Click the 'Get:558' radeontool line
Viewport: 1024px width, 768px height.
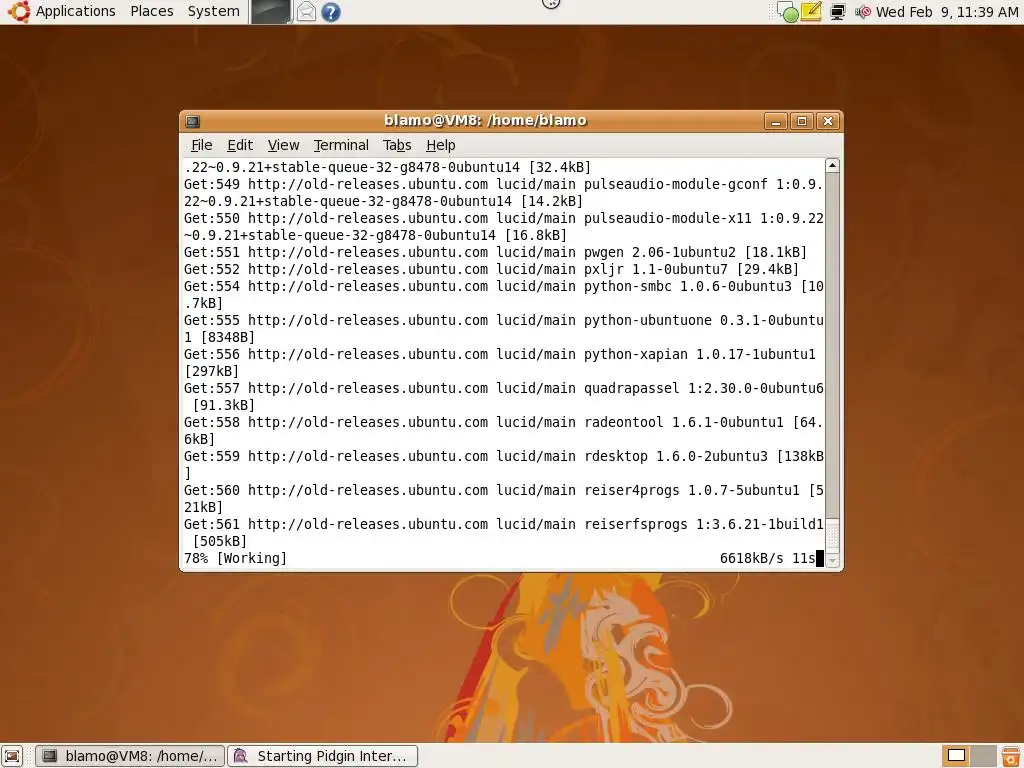pyautogui.click(x=504, y=431)
